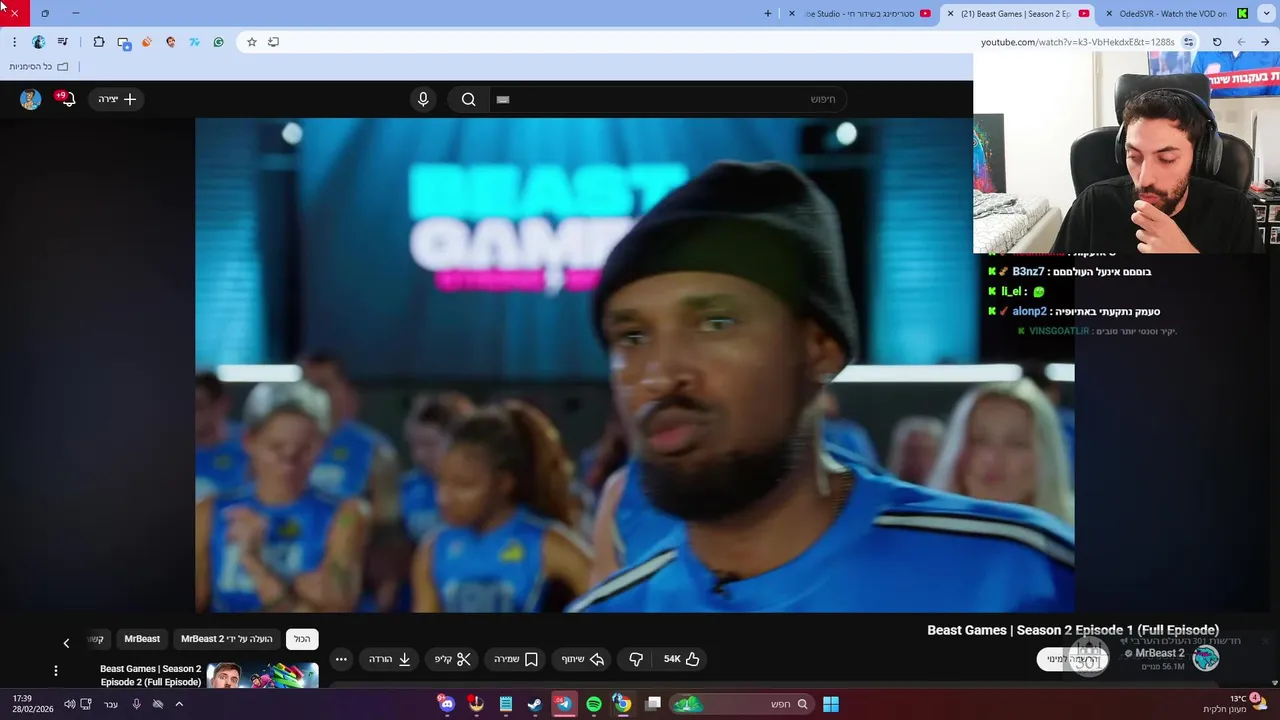Open the tab search dropdown arrow
The image size is (1280, 720).
tap(1268, 14)
